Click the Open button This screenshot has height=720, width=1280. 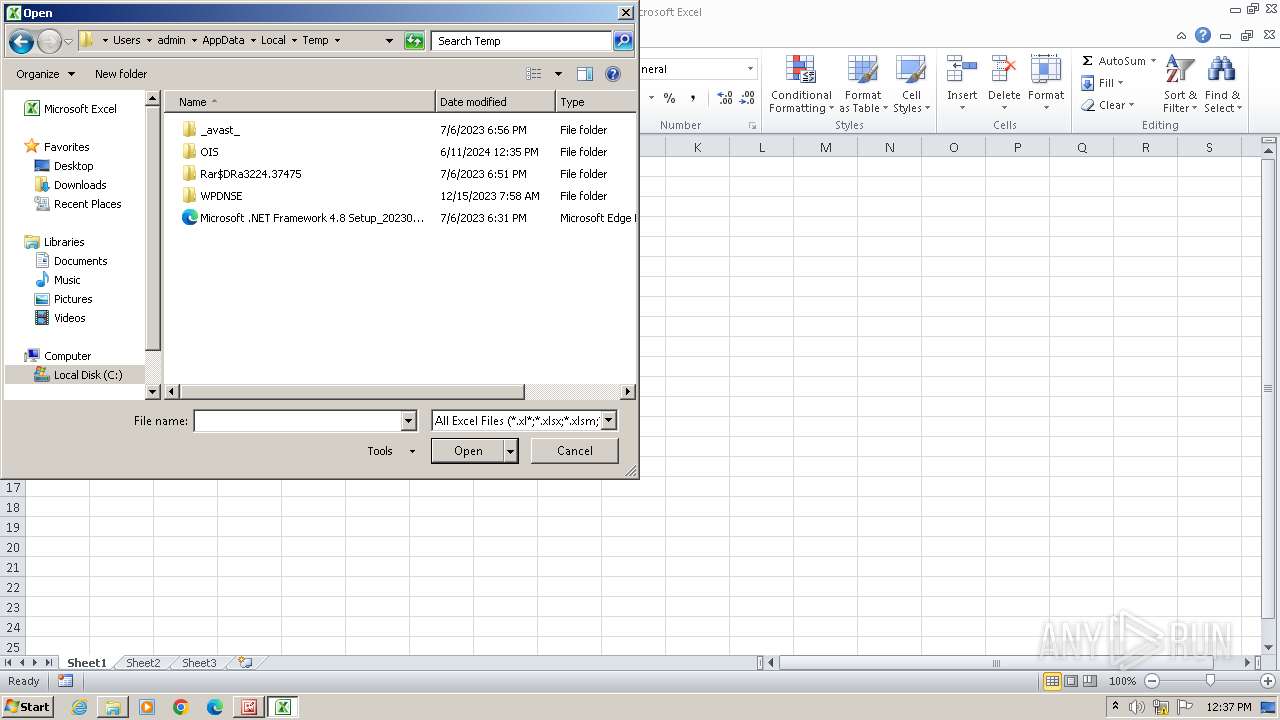[468, 451]
